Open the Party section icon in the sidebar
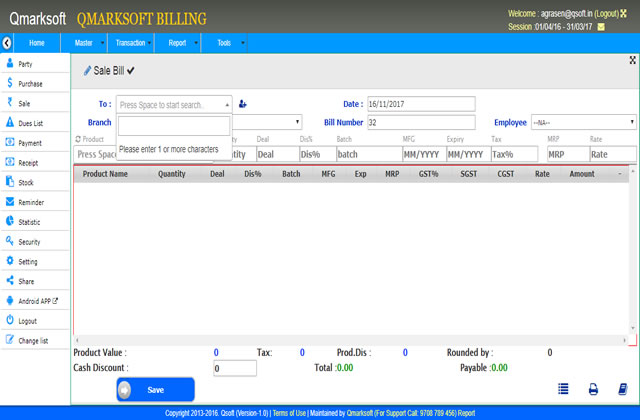Viewport: 640px width, 420px height. 10,63
